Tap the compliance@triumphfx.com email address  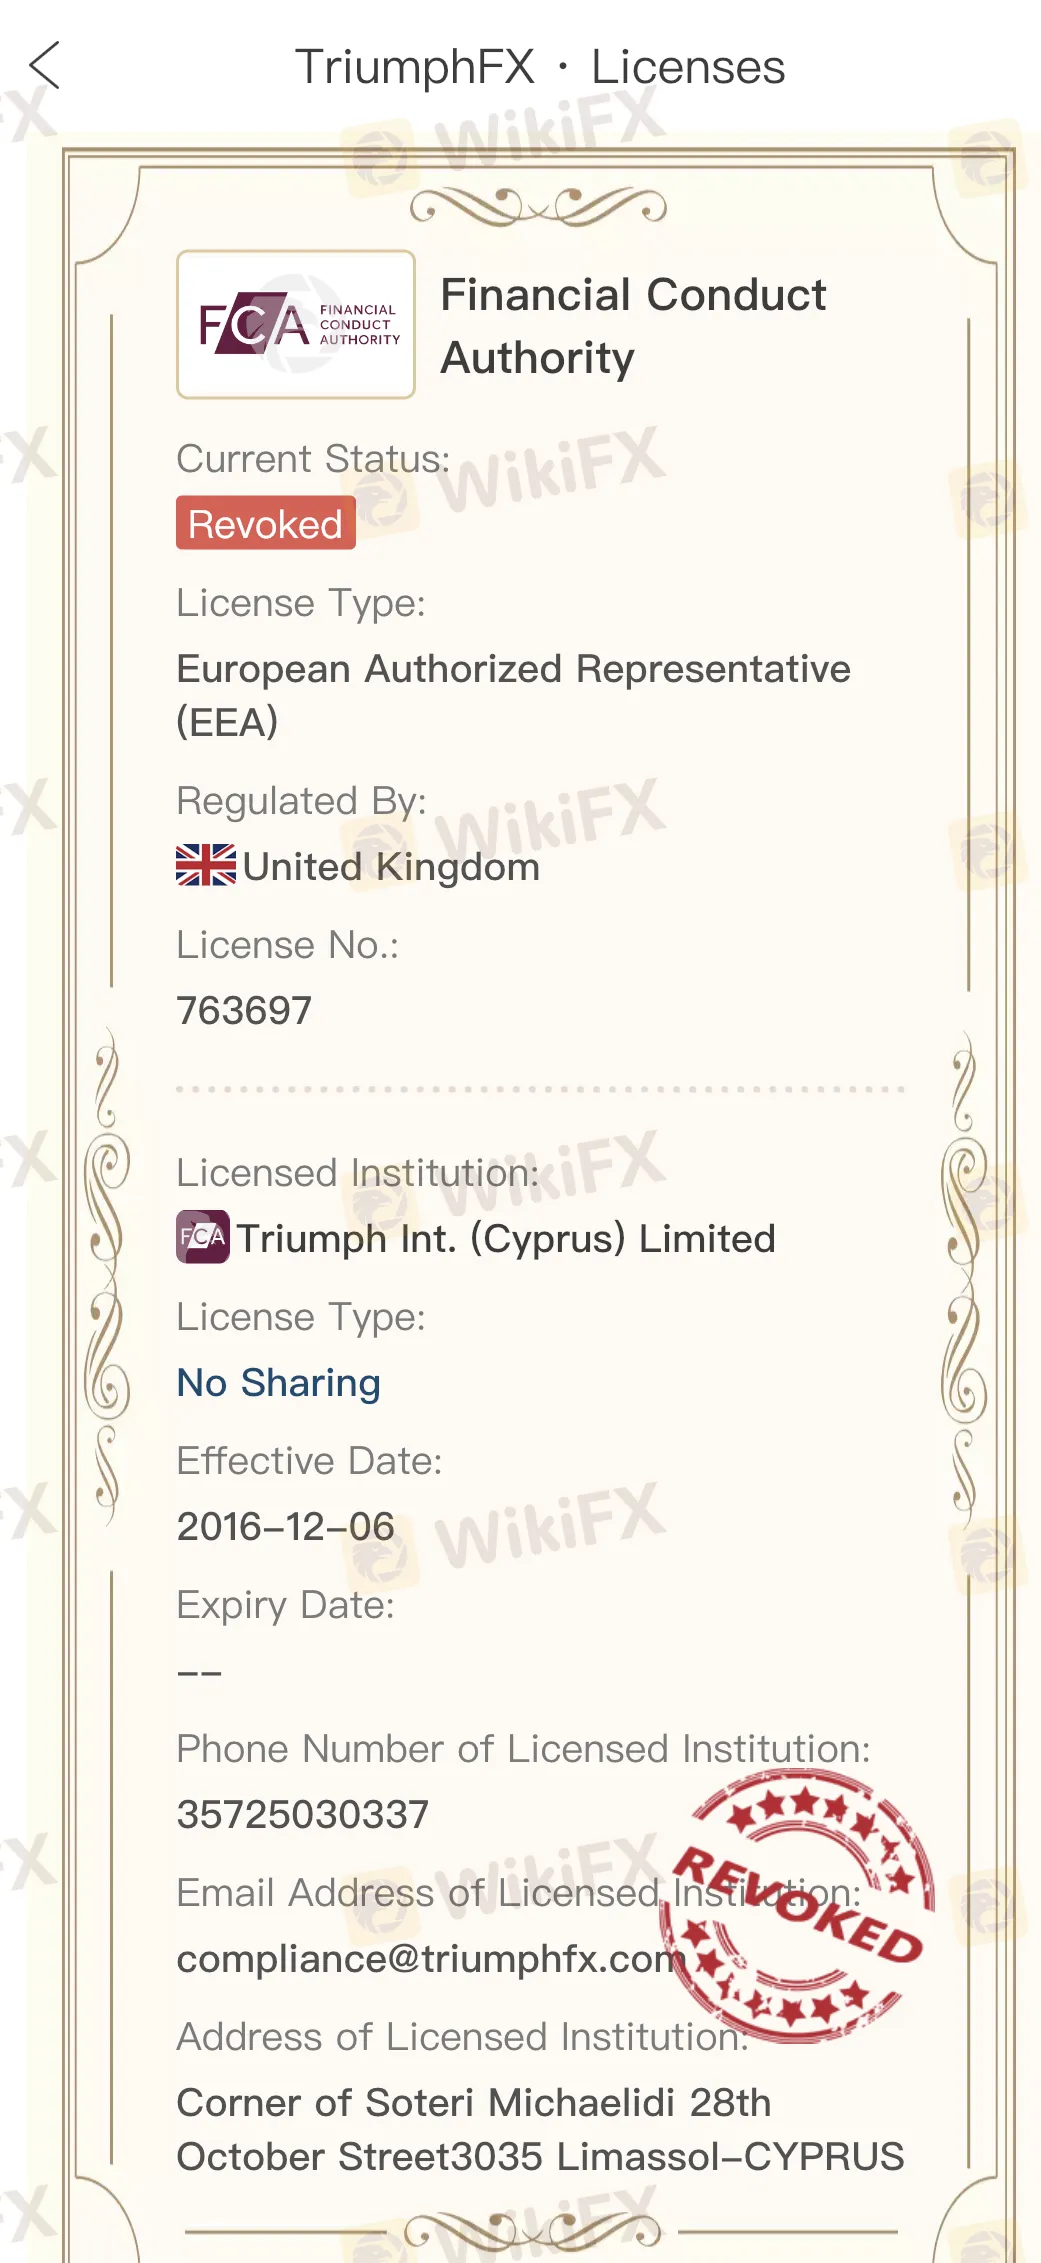coord(429,1958)
